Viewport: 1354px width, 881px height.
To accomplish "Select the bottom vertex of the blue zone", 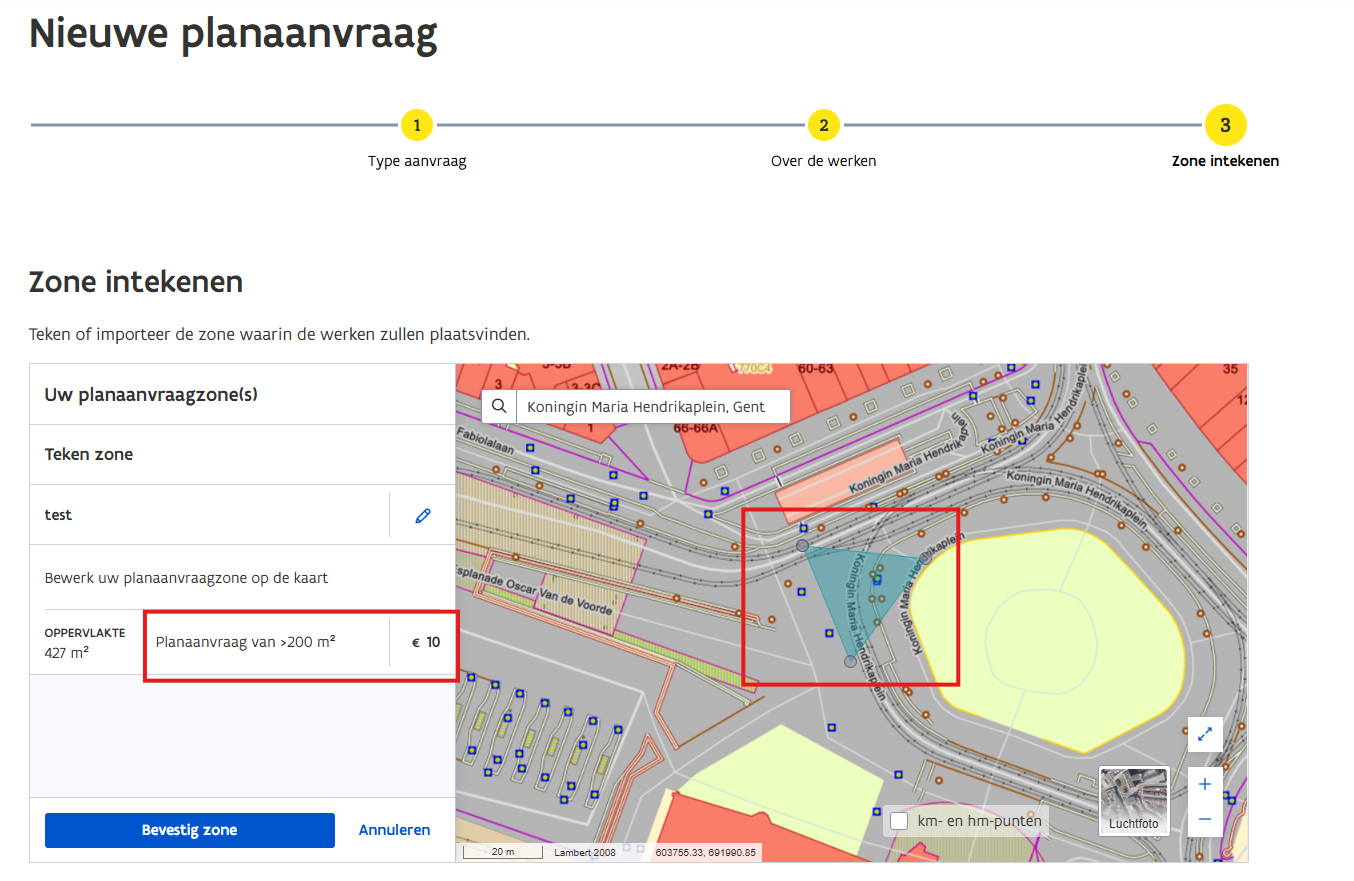I will coord(850,661).
